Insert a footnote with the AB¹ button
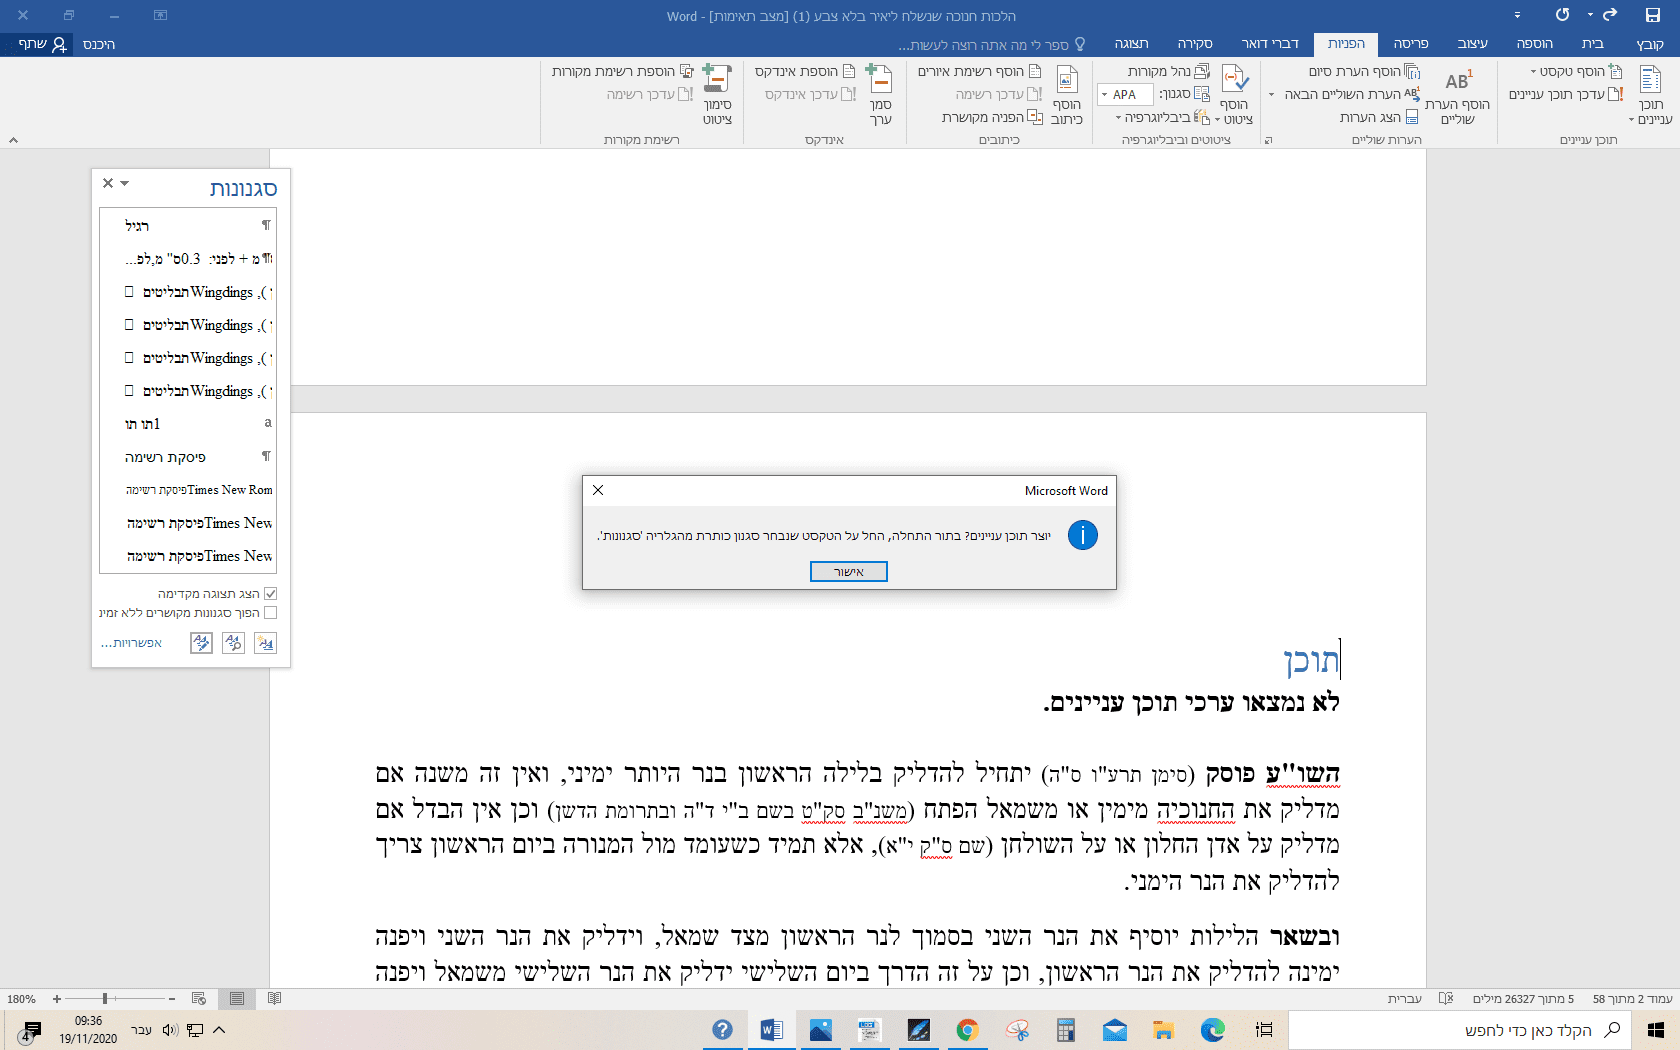 [1457, 96]
